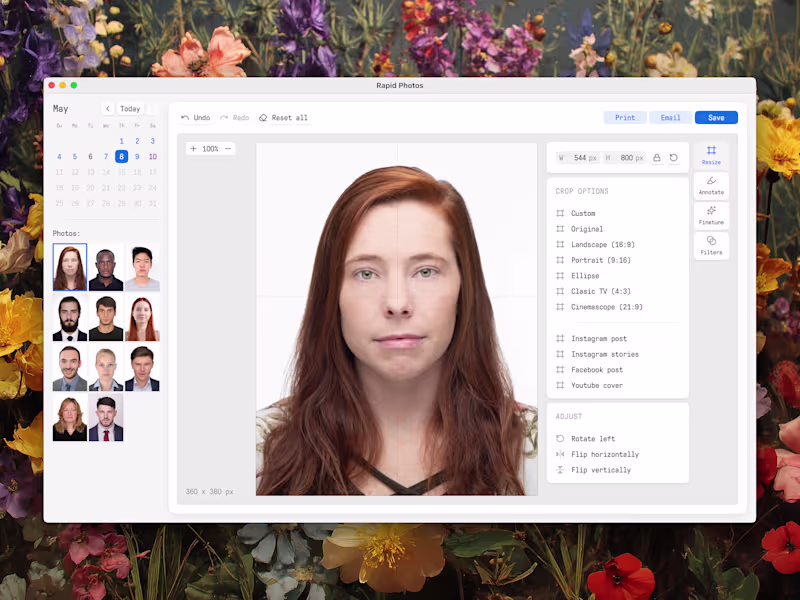The image size is (800, 600).
Task: Zoom in with the plus icon
Action: tap(194, 149)
